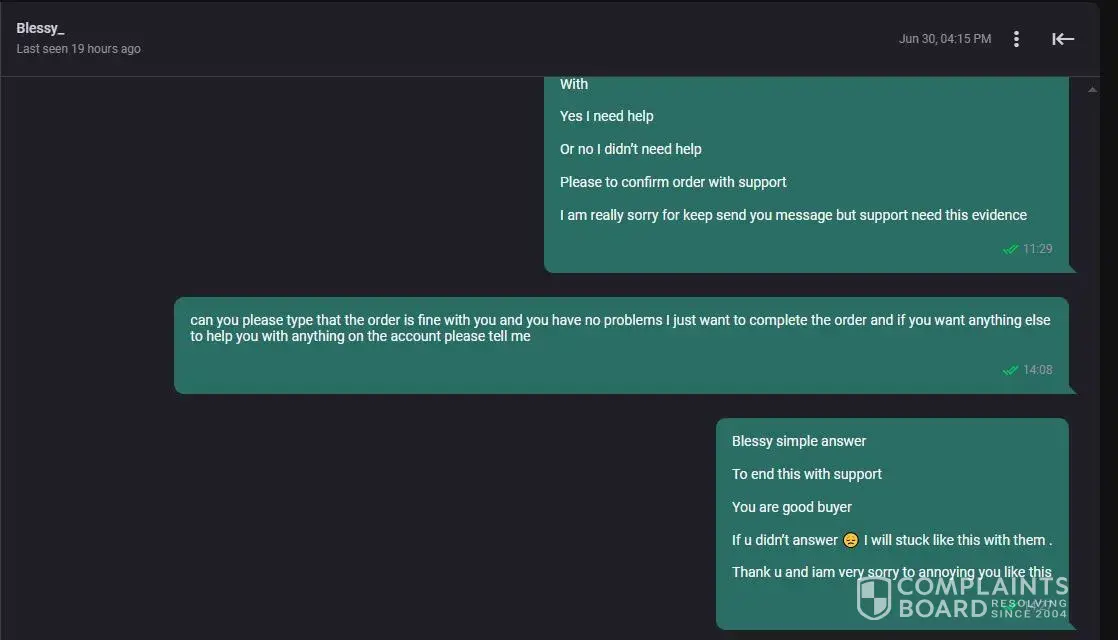
Task: Click the Jun 30, 04:15 PM date
Action: click(x=945, y=39)
